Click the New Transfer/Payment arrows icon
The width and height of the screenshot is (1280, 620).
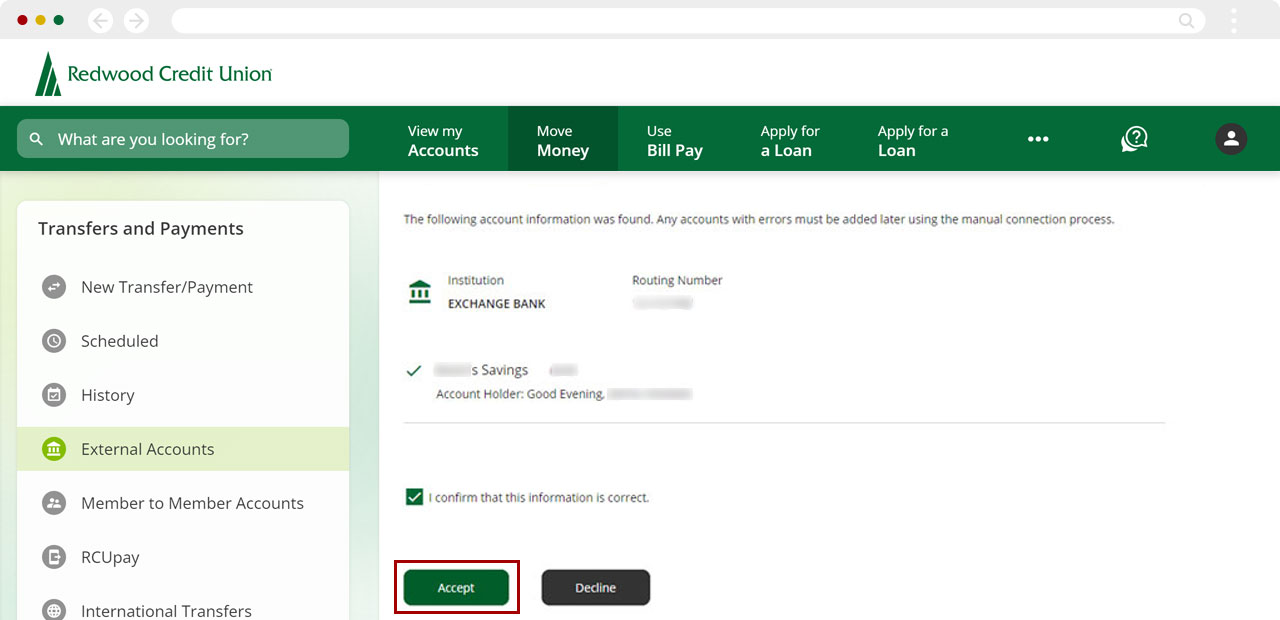(x=54, y=287)
